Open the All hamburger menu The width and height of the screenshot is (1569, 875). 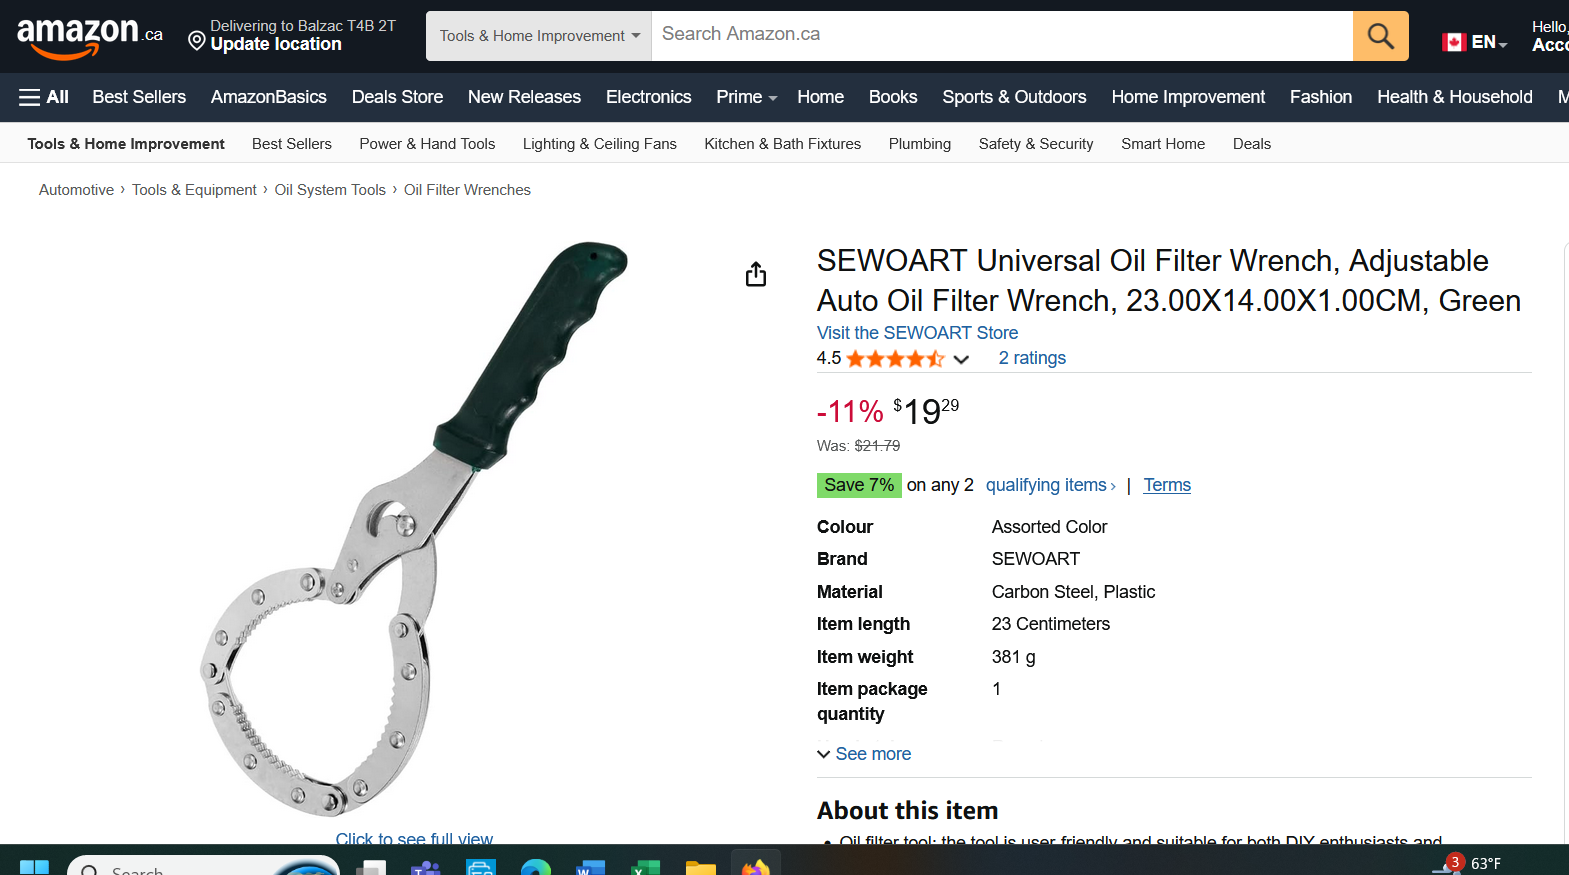[44, 97]
